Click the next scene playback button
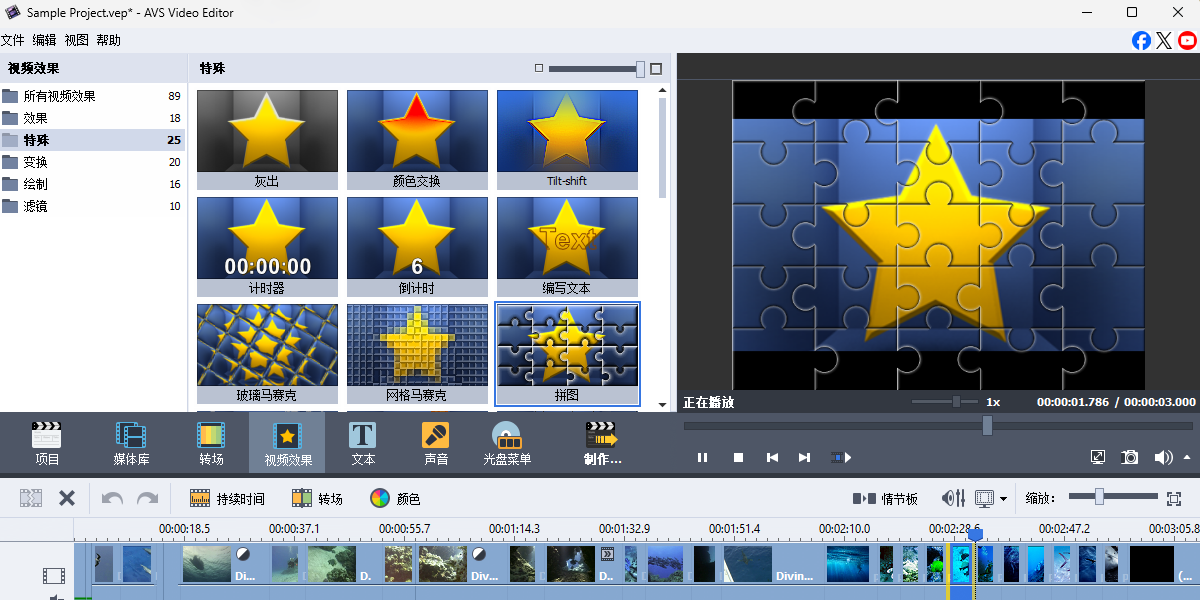This screenshot has width=1200, height=600. click(841, 457)
